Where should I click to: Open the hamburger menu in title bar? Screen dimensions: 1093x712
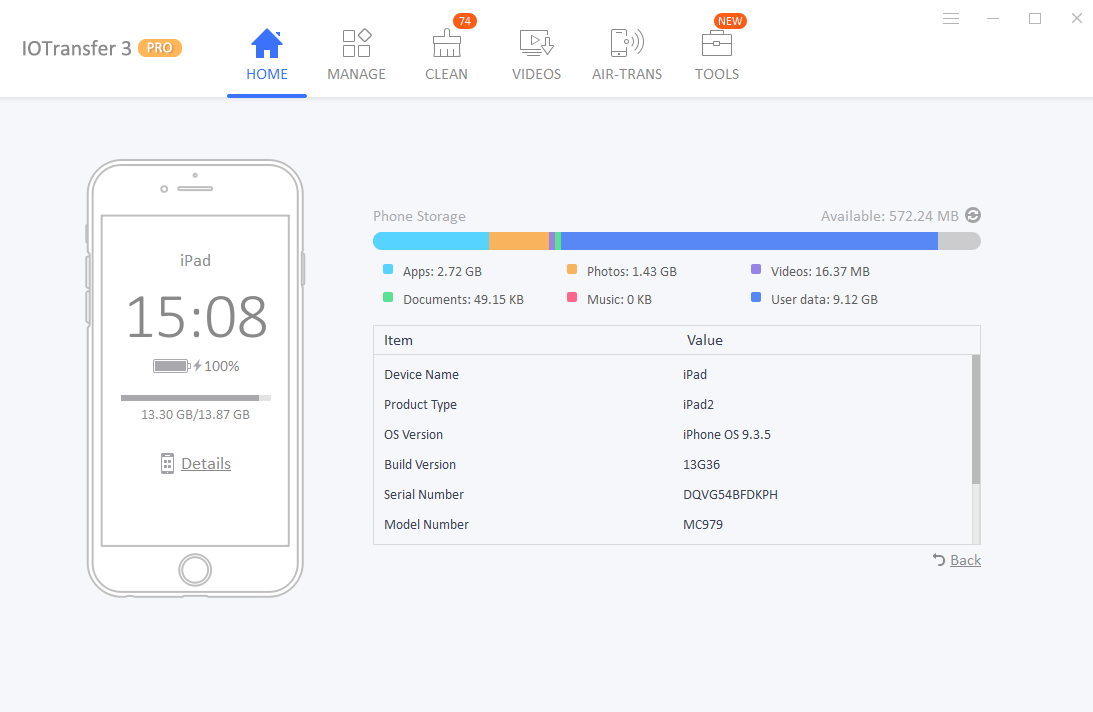[x=951, y=18]
